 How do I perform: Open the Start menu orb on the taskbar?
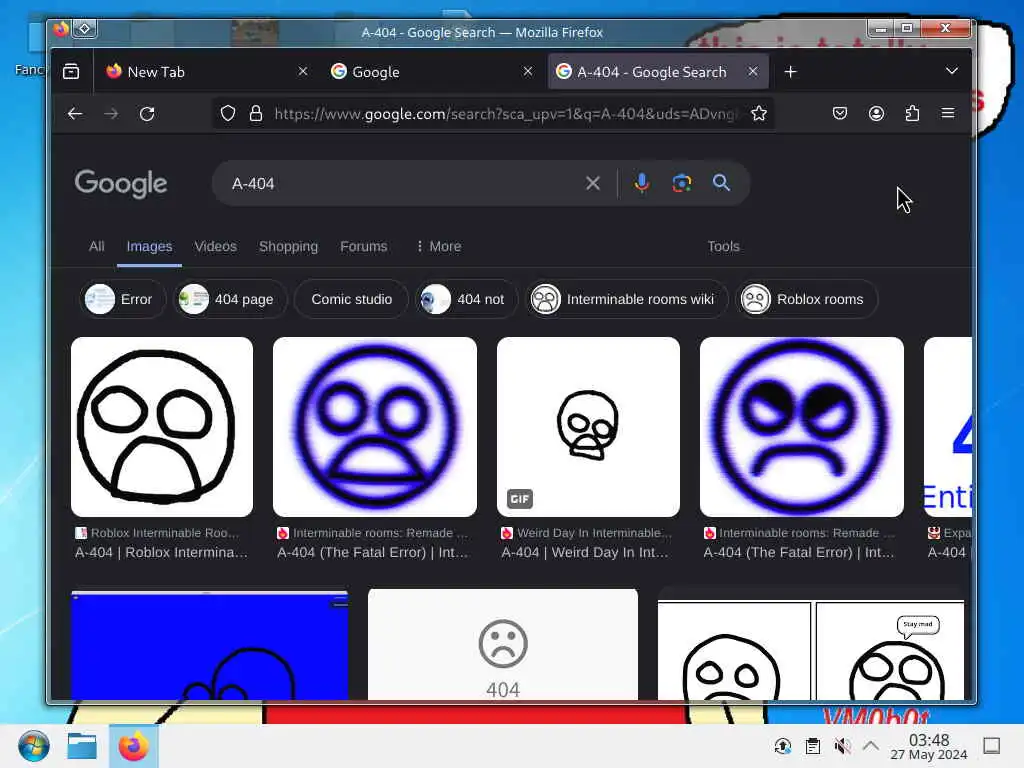[x=33, y=746]
